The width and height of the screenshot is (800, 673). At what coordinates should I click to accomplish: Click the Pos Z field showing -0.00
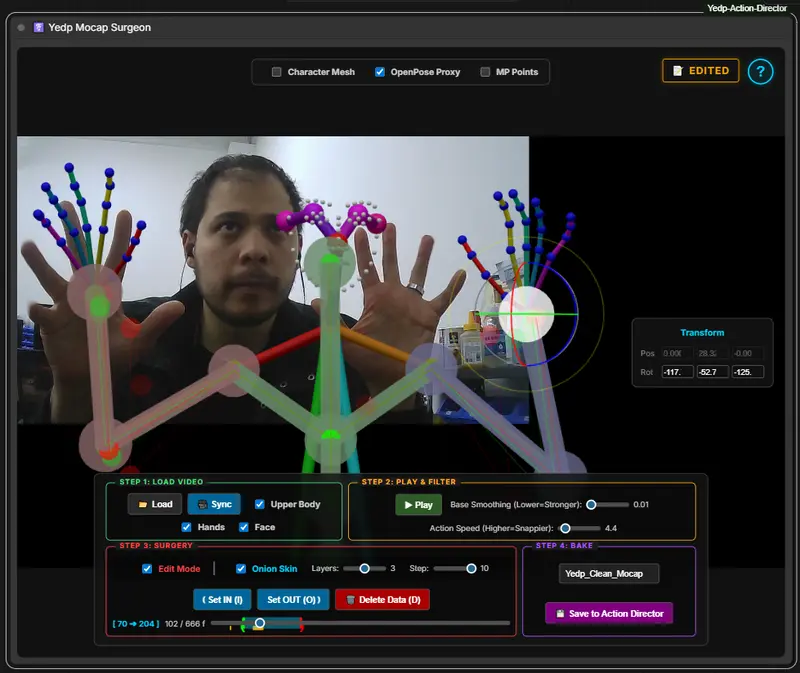[x=748, y=353]
